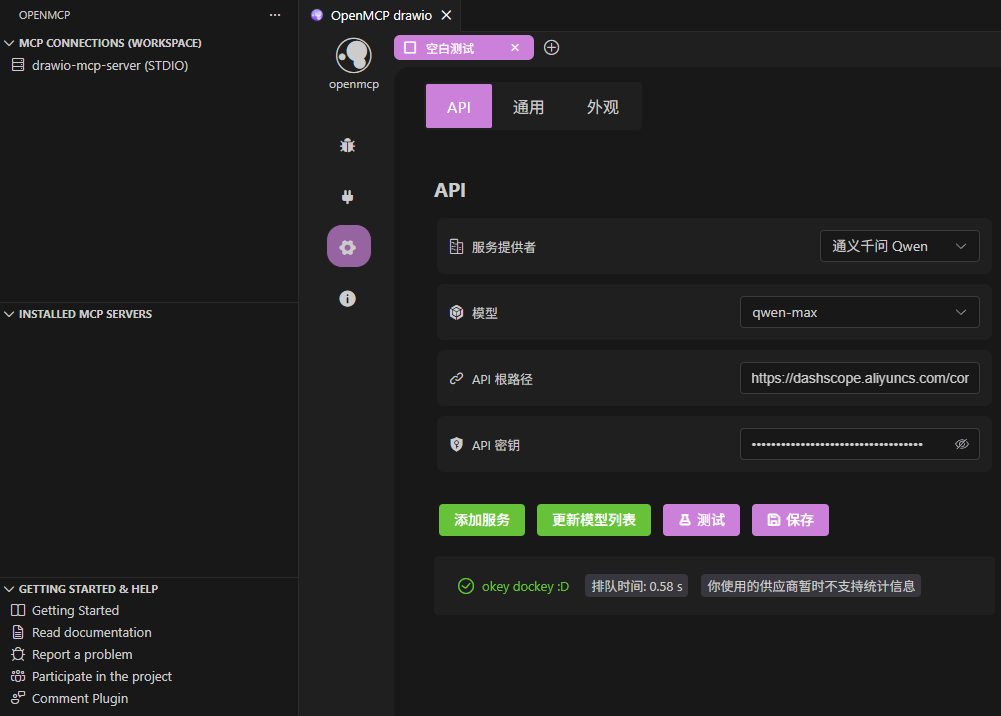
Task: Close the 空白测试 tab
Action: coord(515,48)
